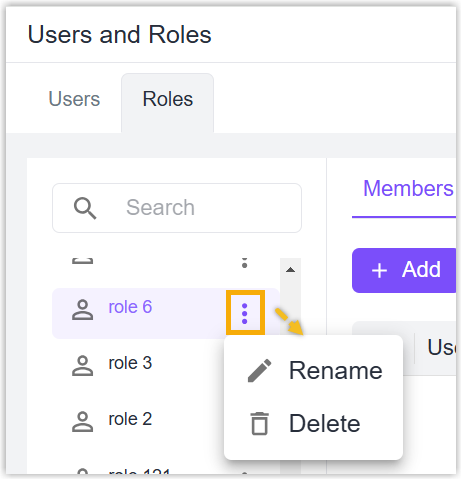This screenshot has width=462, height=480.
Task: Click the trash icon next to Delete
Action: (260, 424)
